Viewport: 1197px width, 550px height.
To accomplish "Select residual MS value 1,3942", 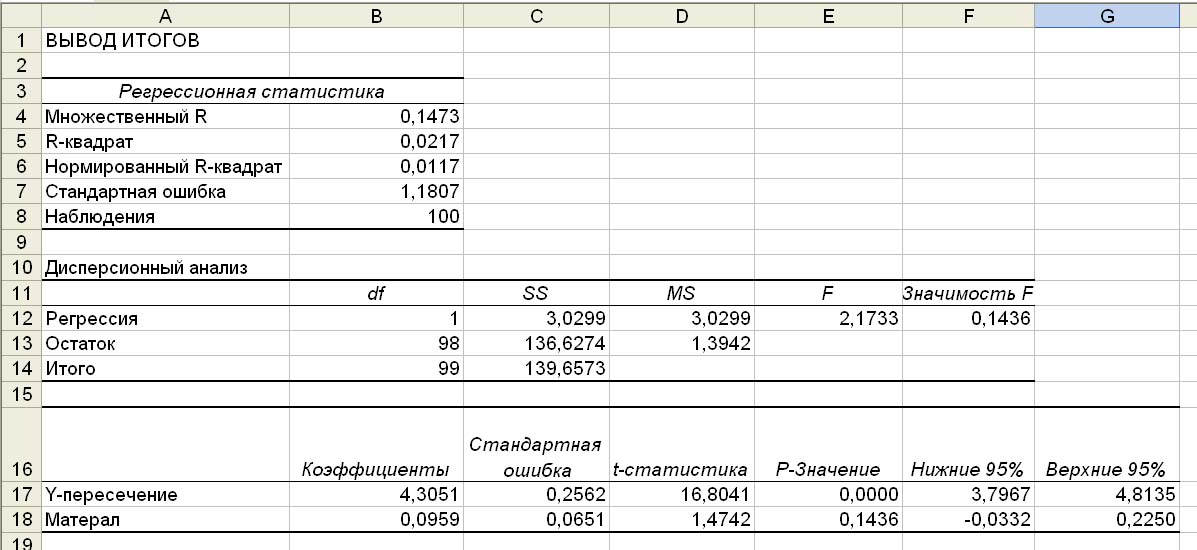I will tap(682, 343).
